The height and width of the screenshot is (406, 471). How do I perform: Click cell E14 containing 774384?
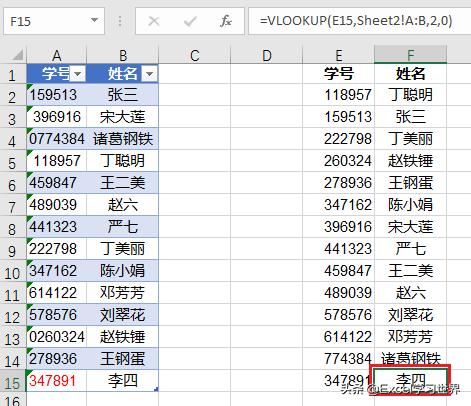339,359
